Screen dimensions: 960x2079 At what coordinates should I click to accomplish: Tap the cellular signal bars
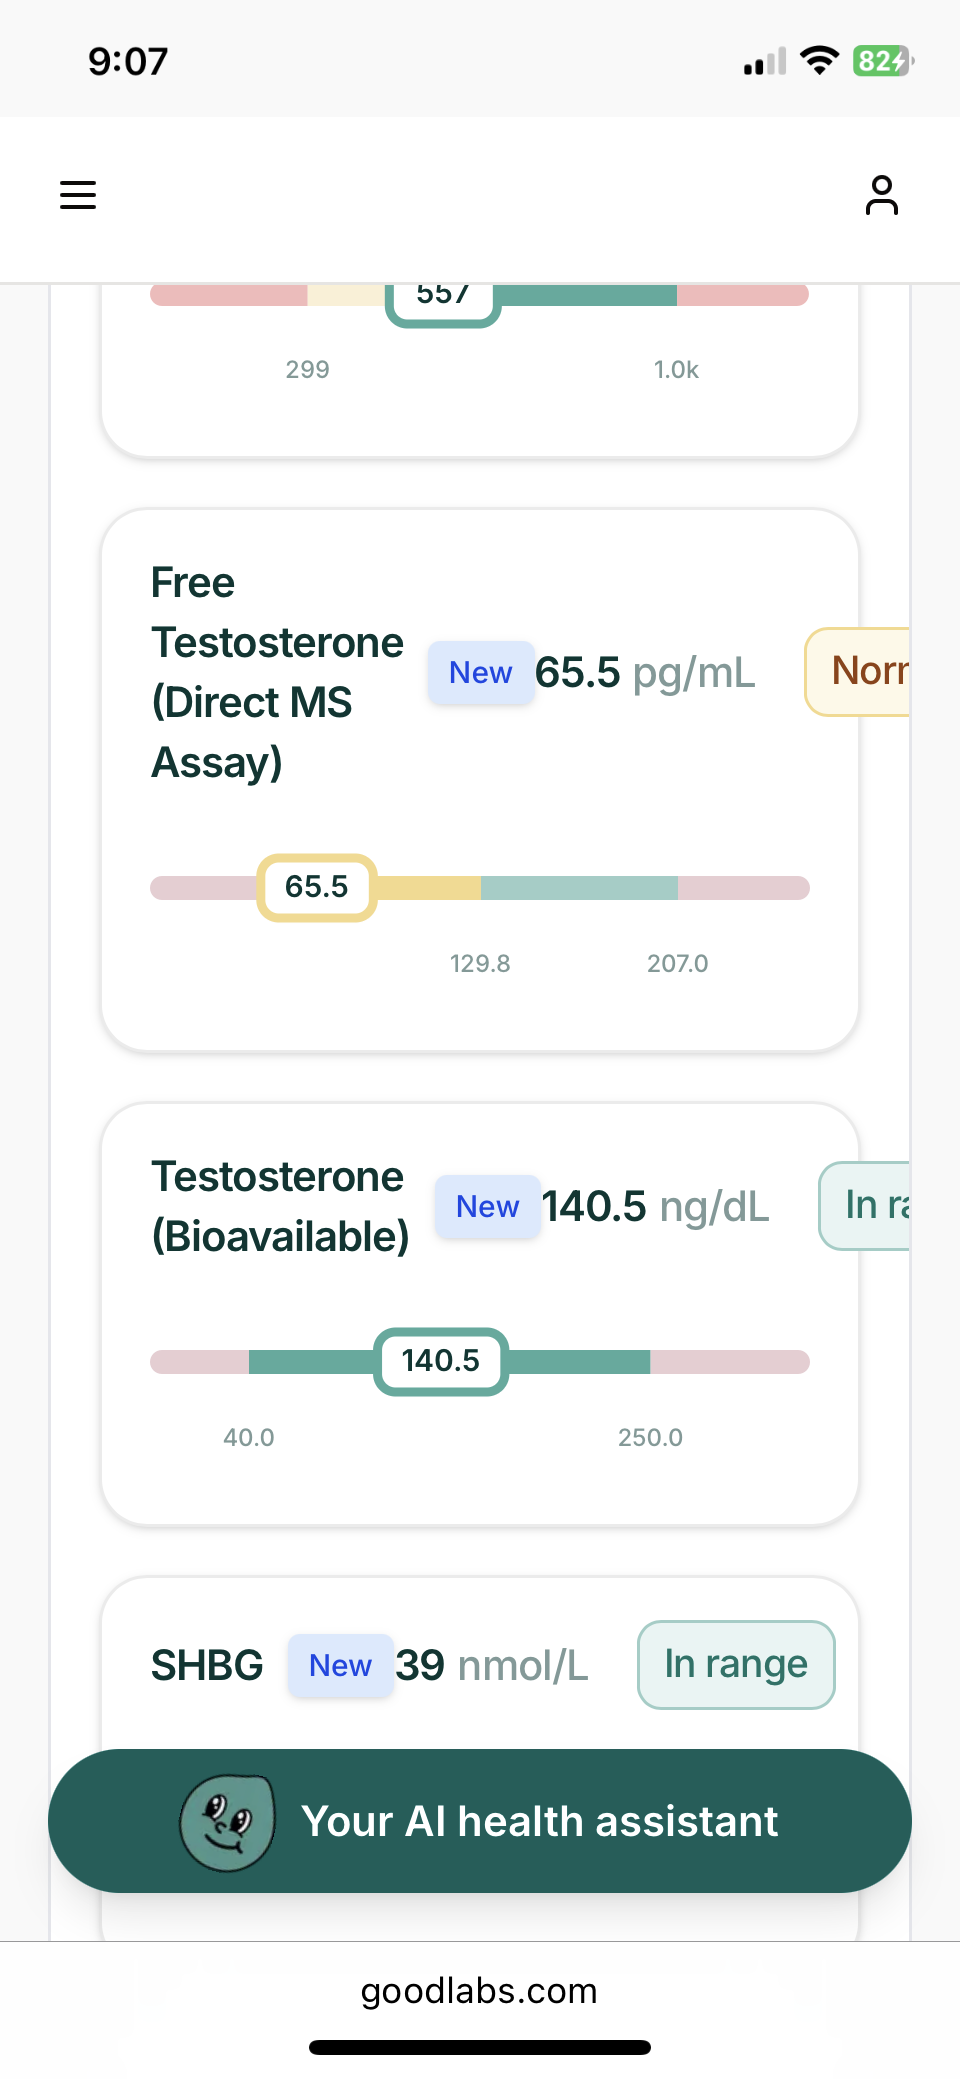coord(765,62)
